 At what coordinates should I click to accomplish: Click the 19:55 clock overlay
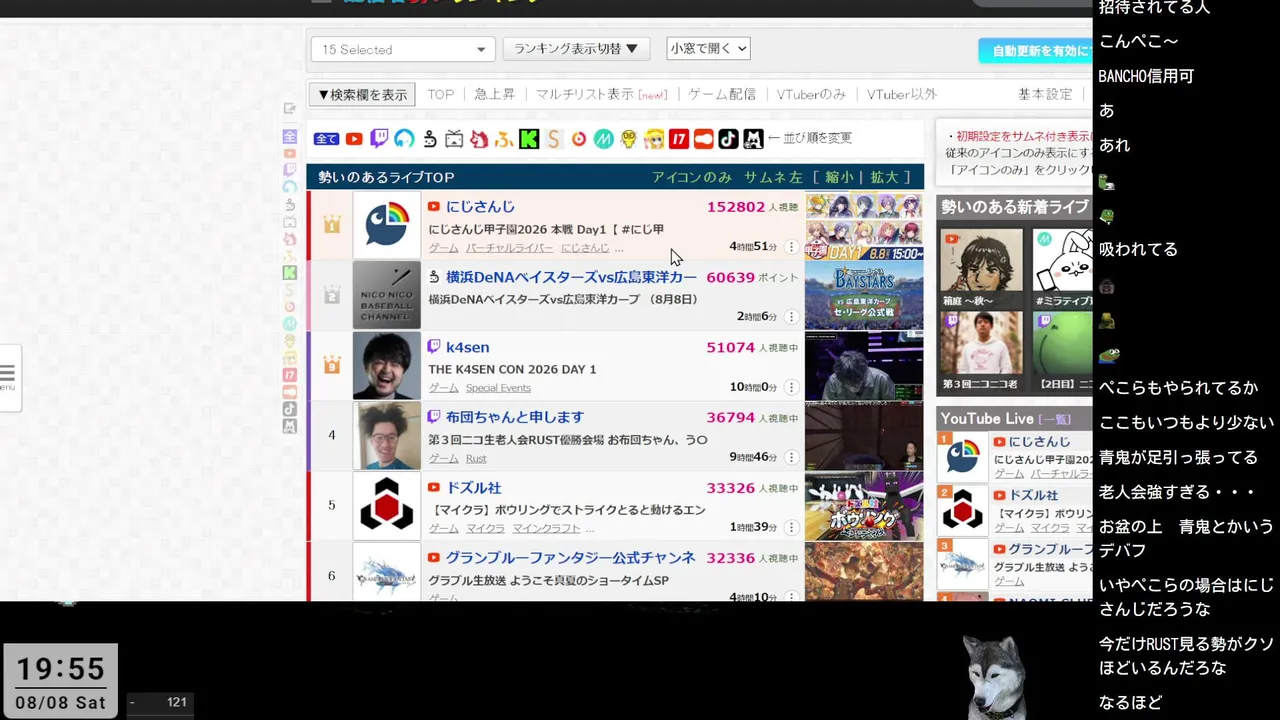(x=61, y=668)
